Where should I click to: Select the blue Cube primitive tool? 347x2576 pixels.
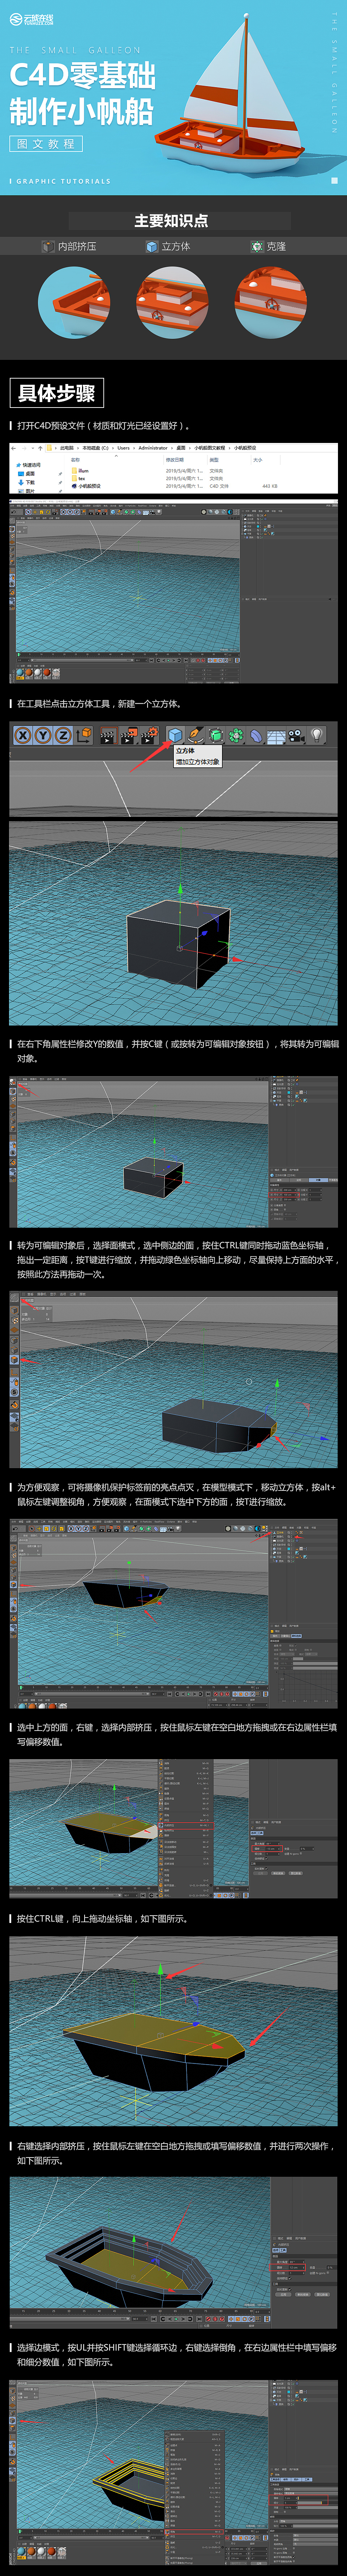tap(175, 735)
